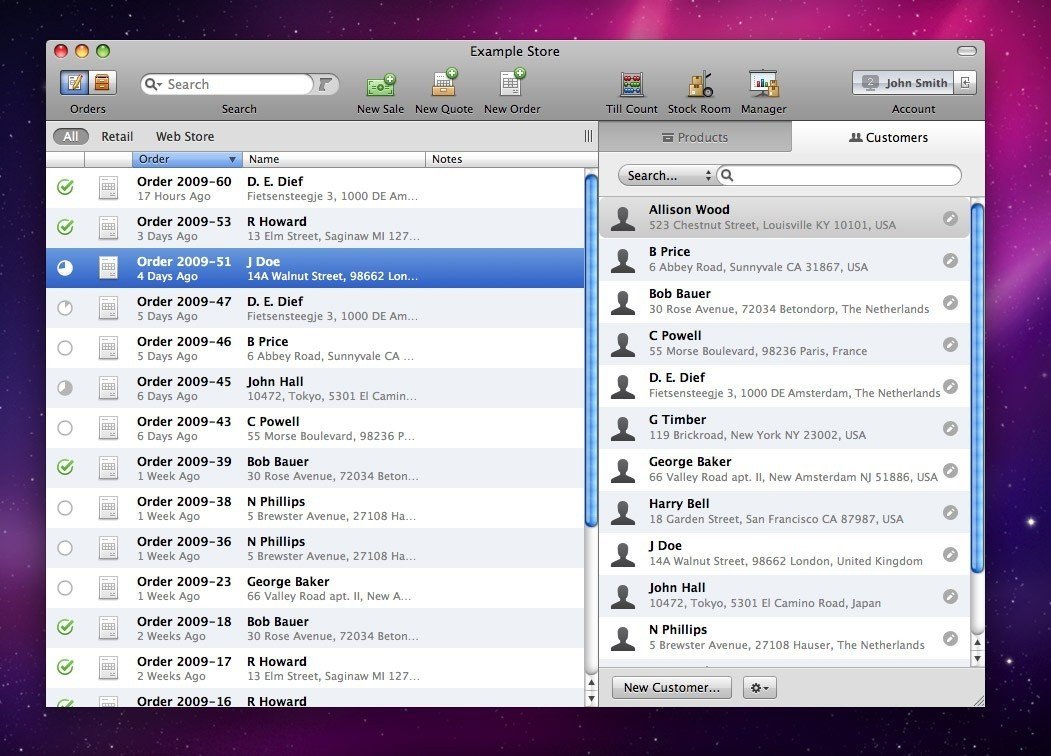Select Order 2009-36 N Phillips row
The image size is (1051, 756).
click(315, 548)
